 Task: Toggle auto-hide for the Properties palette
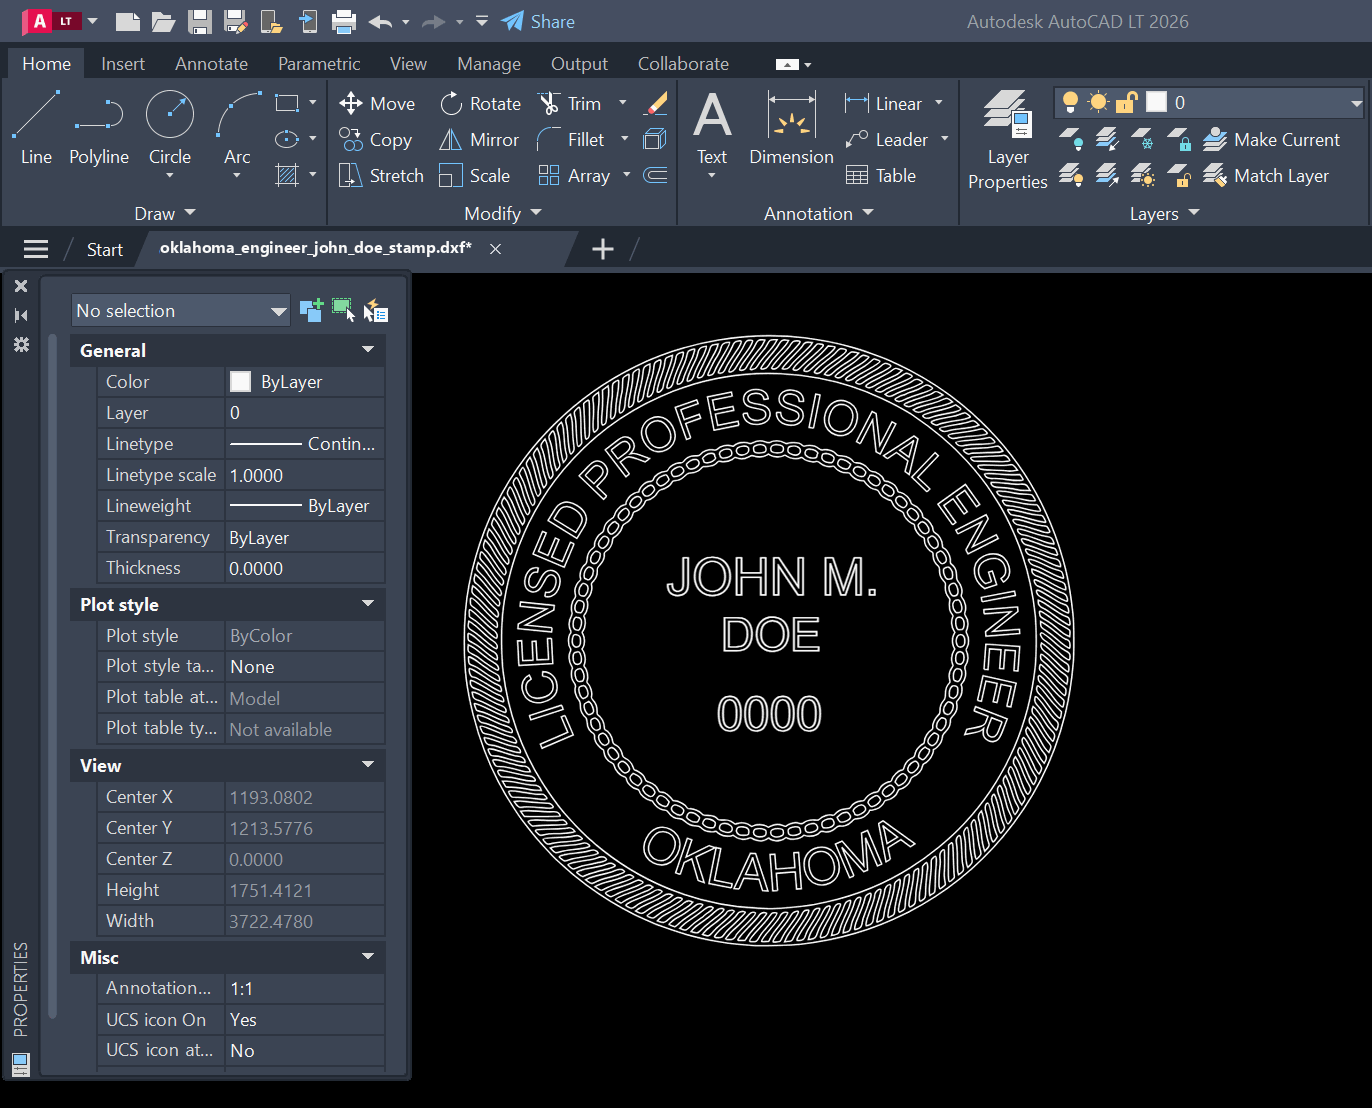point(21,315)
